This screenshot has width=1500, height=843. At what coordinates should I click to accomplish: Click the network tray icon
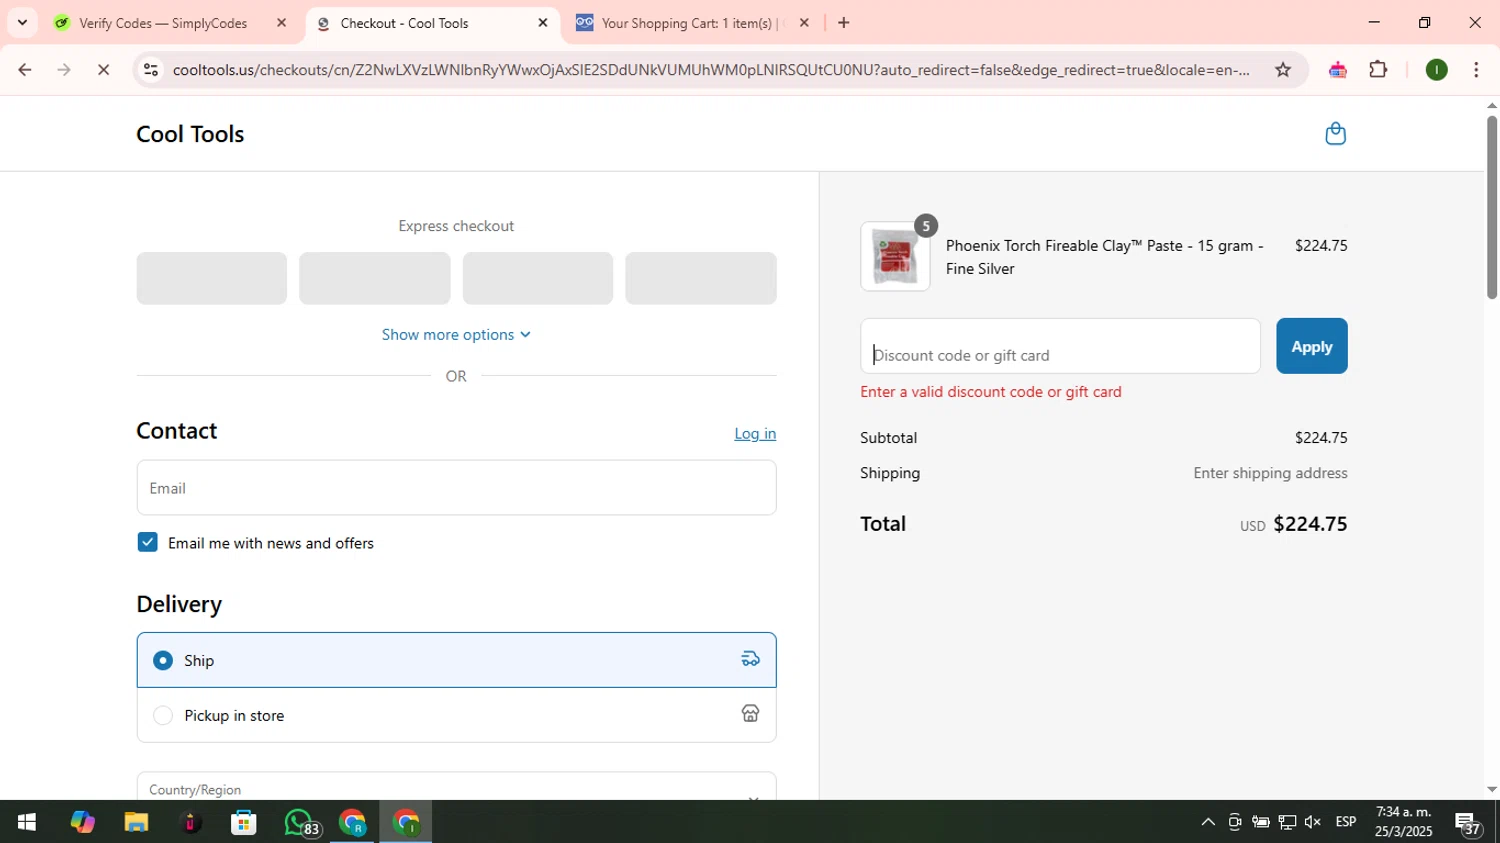1287,822
